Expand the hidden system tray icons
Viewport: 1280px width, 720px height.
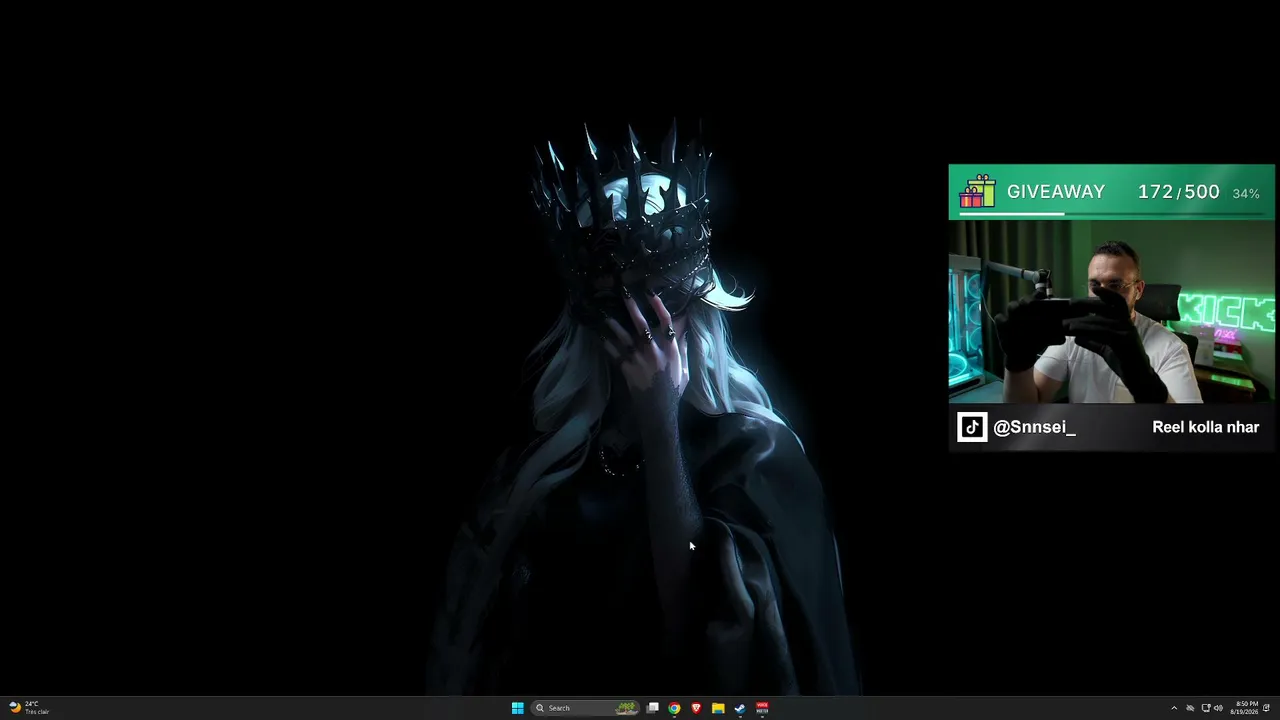click(x=1174, y=708)
